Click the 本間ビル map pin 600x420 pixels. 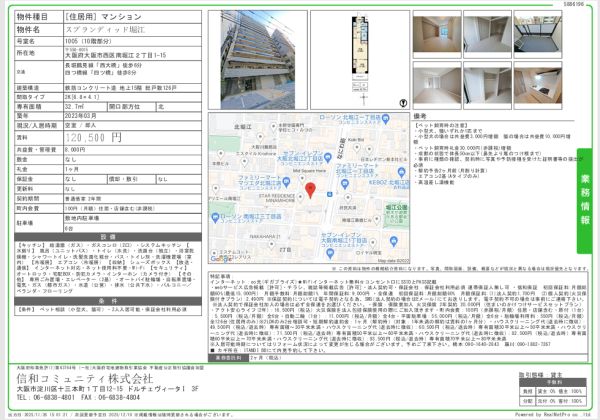click(221, 154)
